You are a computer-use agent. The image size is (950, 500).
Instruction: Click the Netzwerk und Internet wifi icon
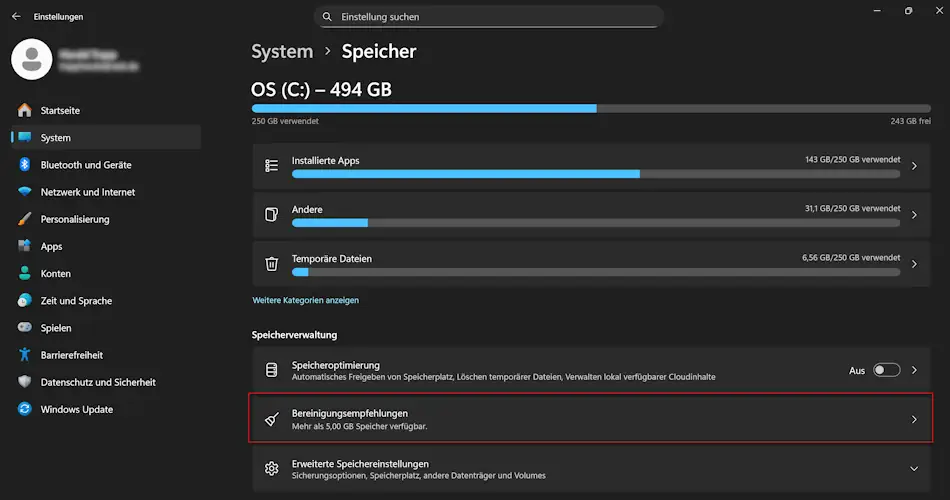click(x=24, y=192)
